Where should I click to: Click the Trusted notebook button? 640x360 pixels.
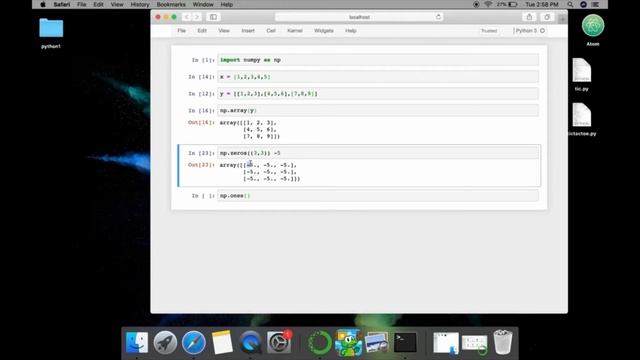(x=489, y=31)
